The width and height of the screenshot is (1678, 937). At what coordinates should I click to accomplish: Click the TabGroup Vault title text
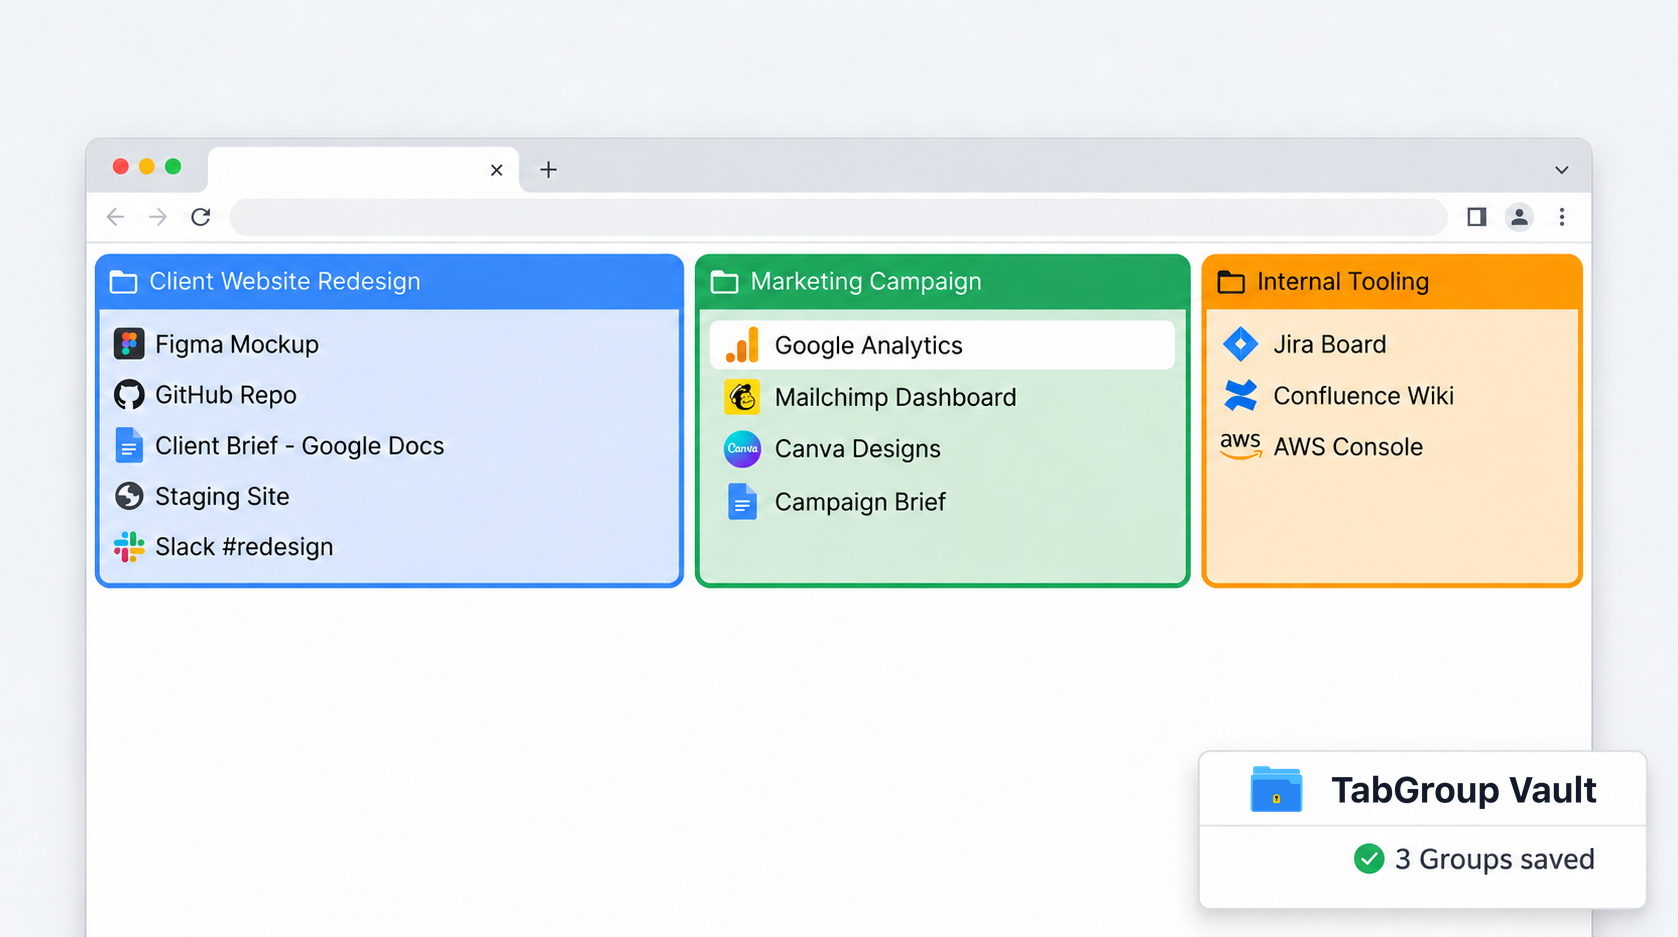(1464, 790)
